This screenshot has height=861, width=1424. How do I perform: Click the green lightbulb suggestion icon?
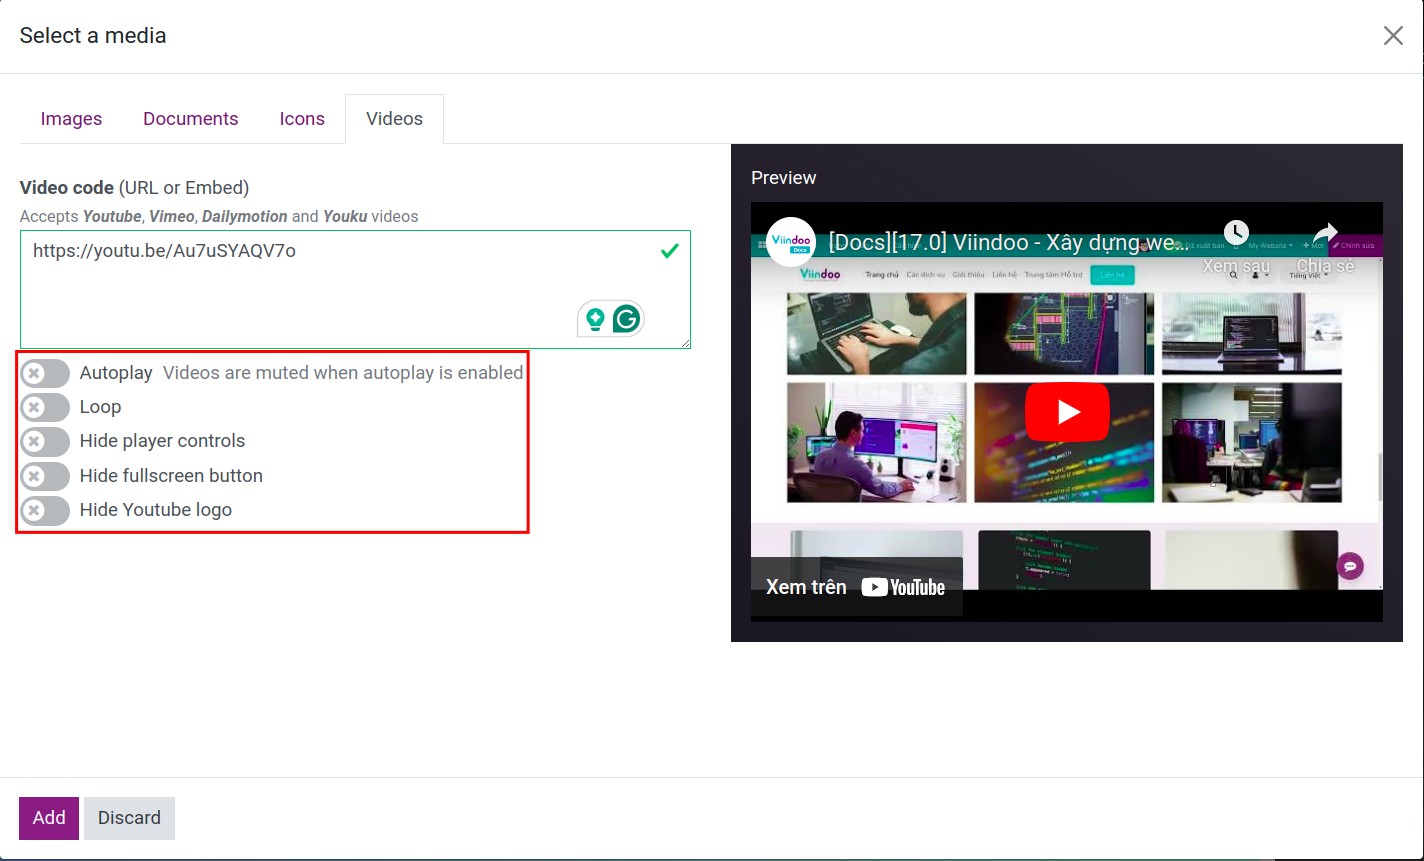point(595,318)
